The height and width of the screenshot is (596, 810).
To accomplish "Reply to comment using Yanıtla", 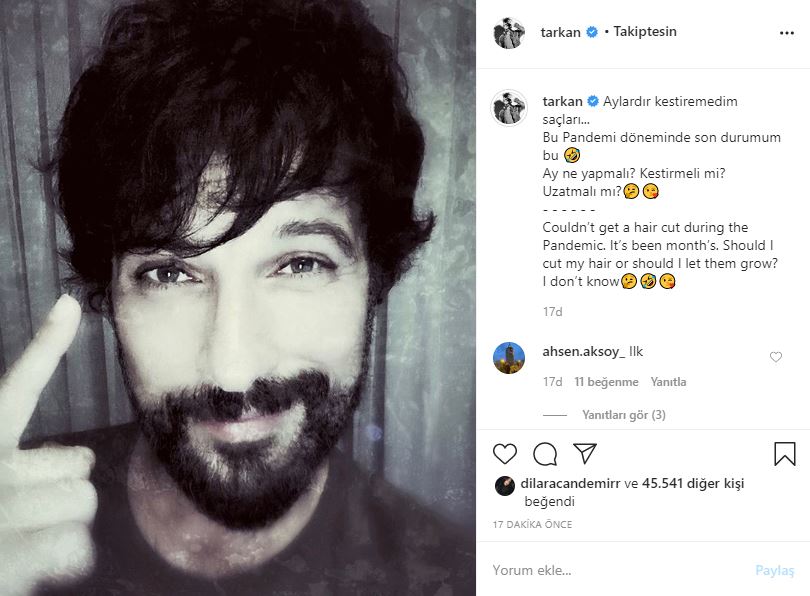I will (x=668, y=382).
